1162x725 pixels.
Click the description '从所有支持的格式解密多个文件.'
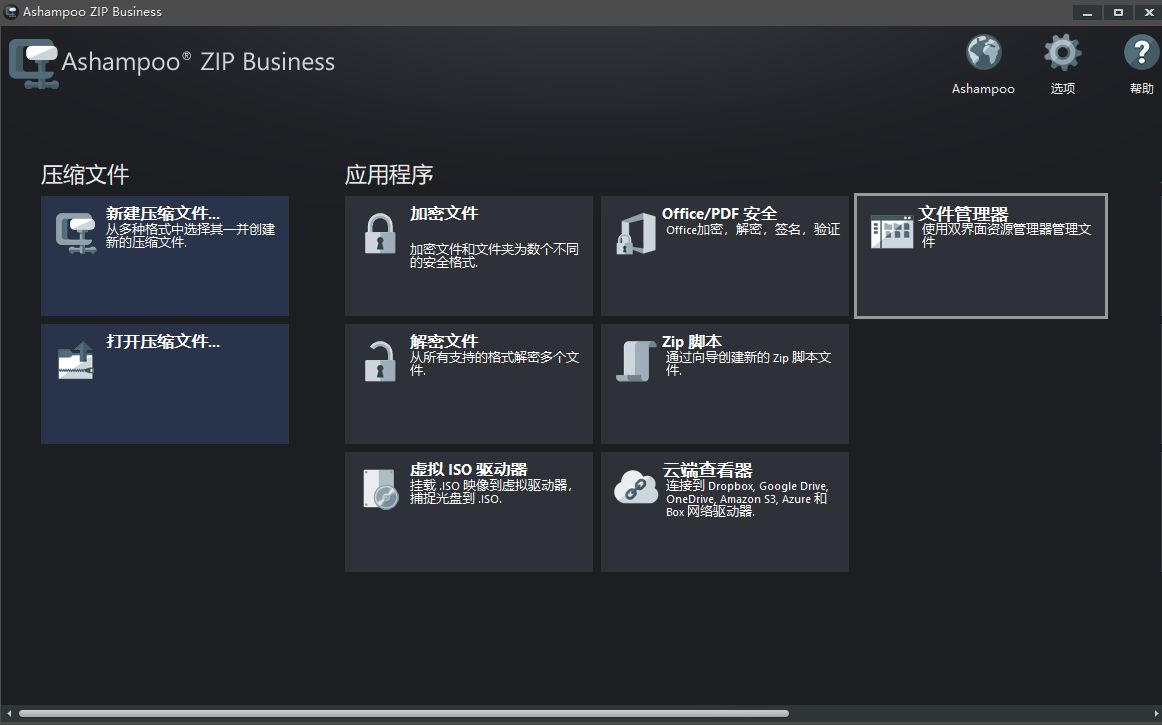(494, 363)
